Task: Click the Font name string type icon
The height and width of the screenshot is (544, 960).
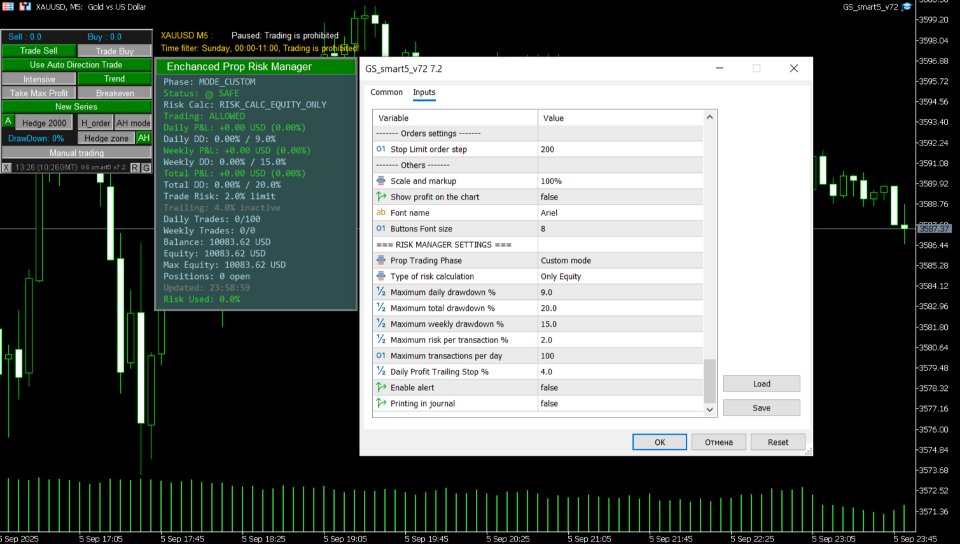Action: pos(380,213)
